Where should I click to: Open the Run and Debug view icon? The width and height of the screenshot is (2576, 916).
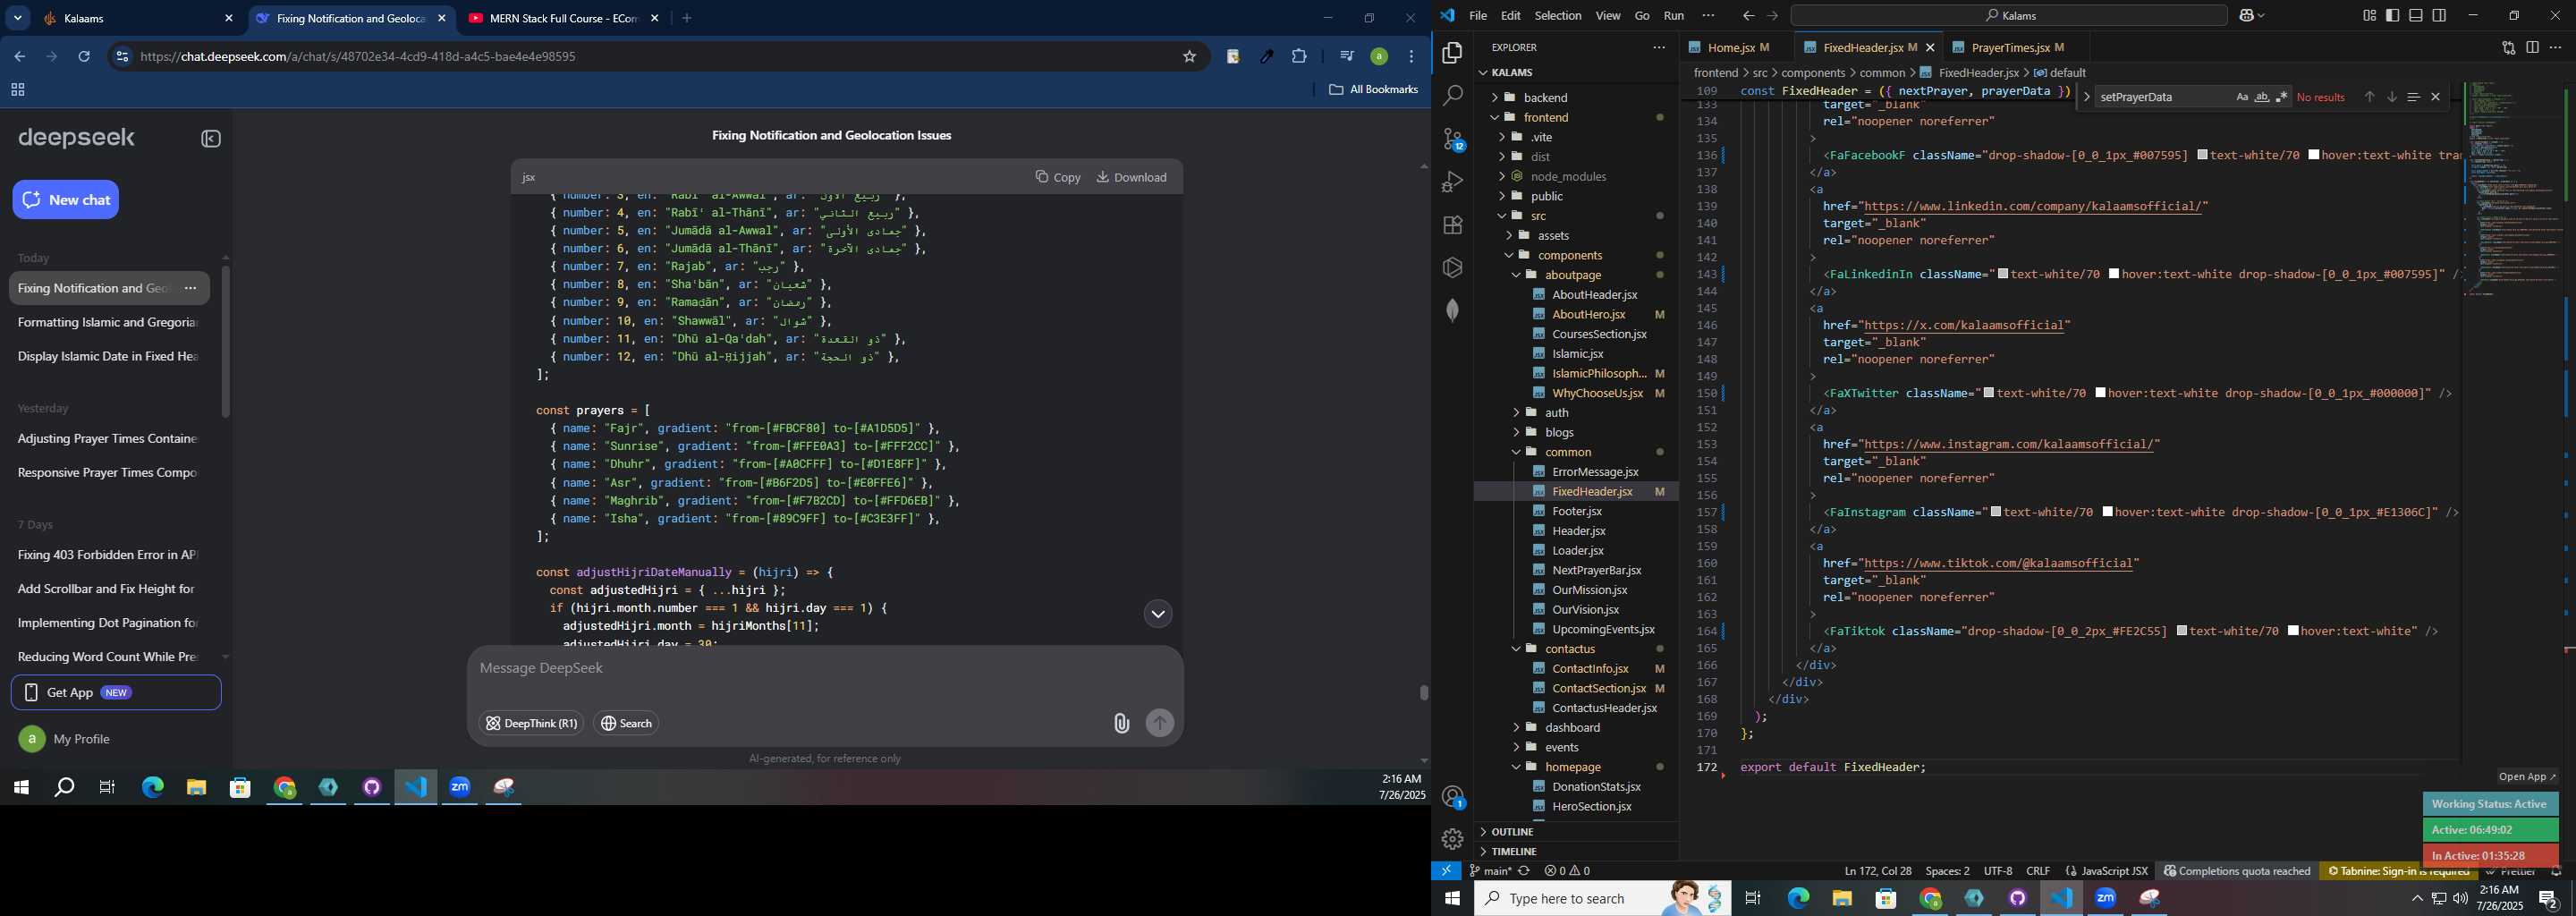[1452, 182]
